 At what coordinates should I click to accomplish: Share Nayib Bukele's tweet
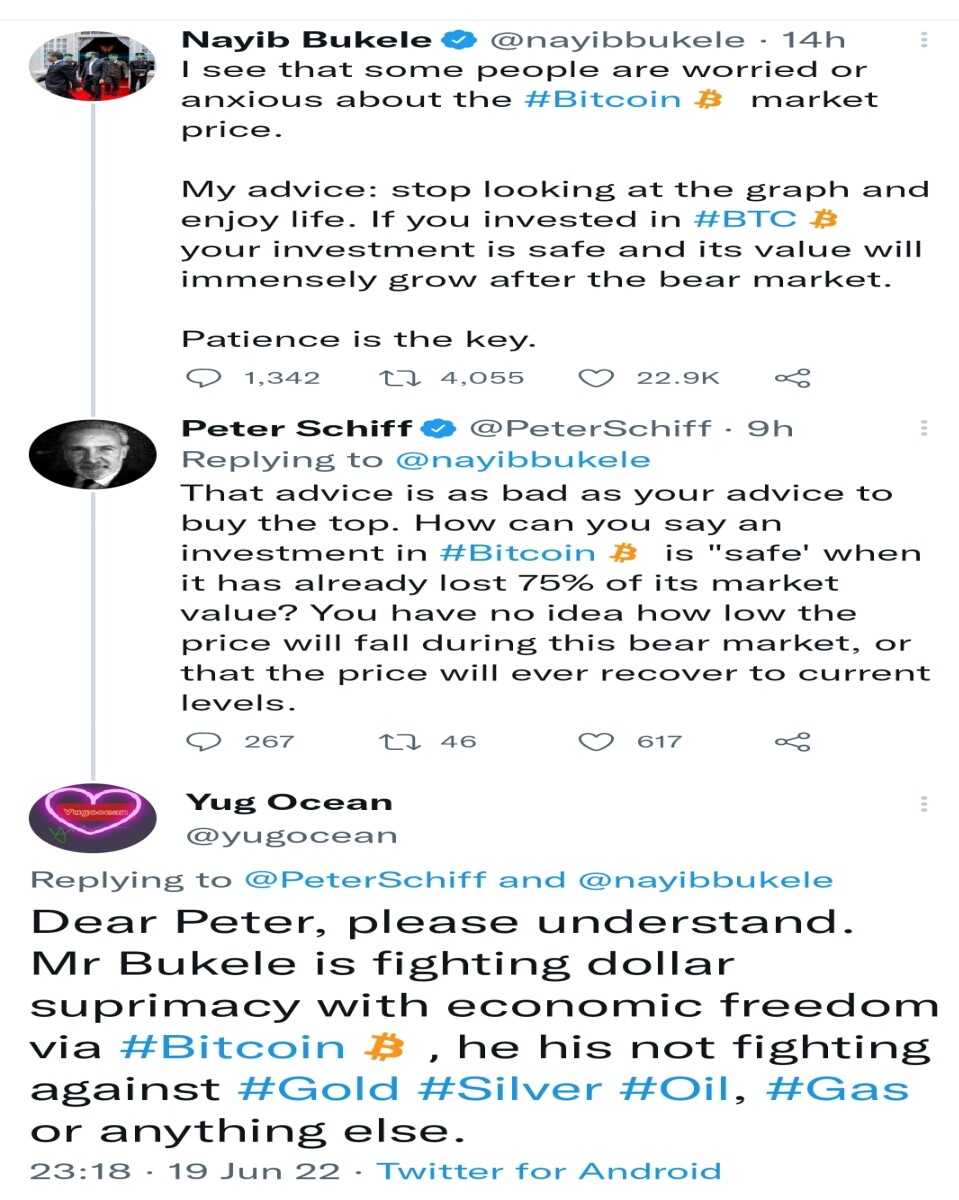click(x=793, y=378)
